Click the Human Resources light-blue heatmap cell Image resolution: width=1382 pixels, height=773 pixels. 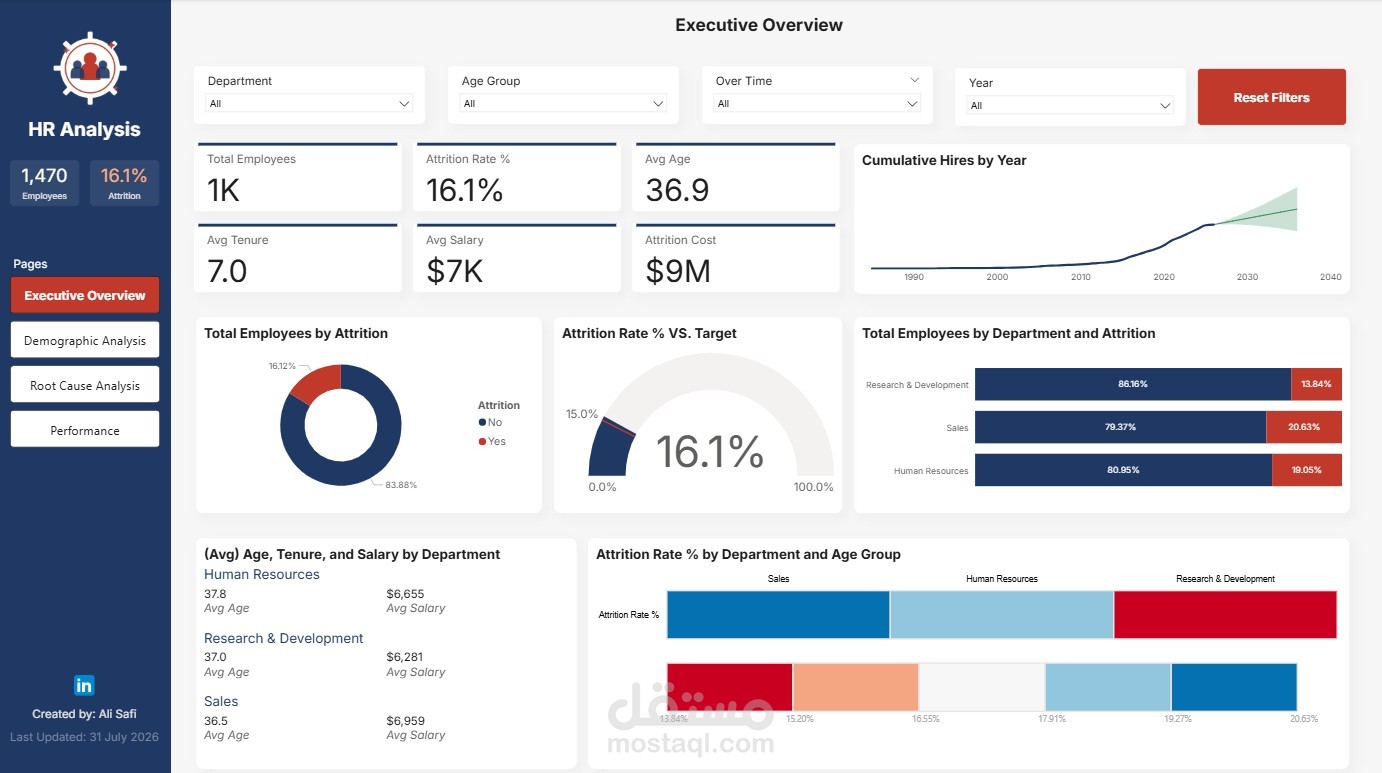1001,614
